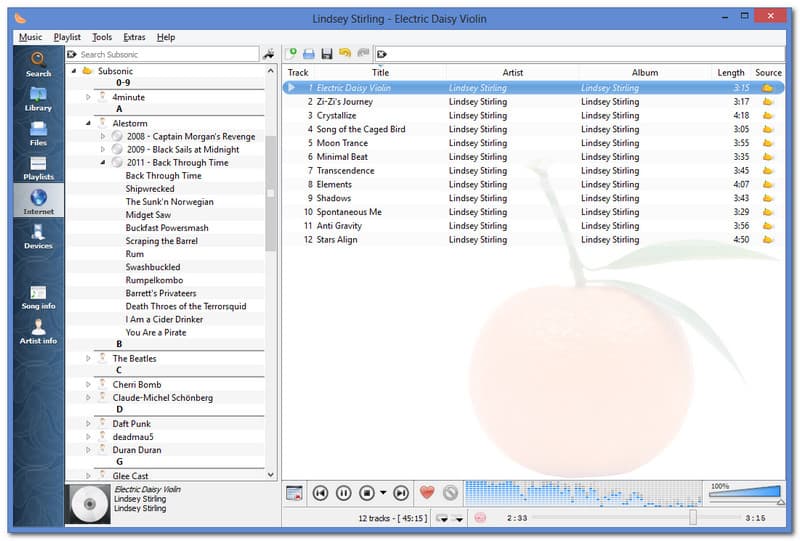The width and height of the screenshot is (800, 541).
Task: Select the Anti Gravity playlist row
Action: tap(533, 226)
